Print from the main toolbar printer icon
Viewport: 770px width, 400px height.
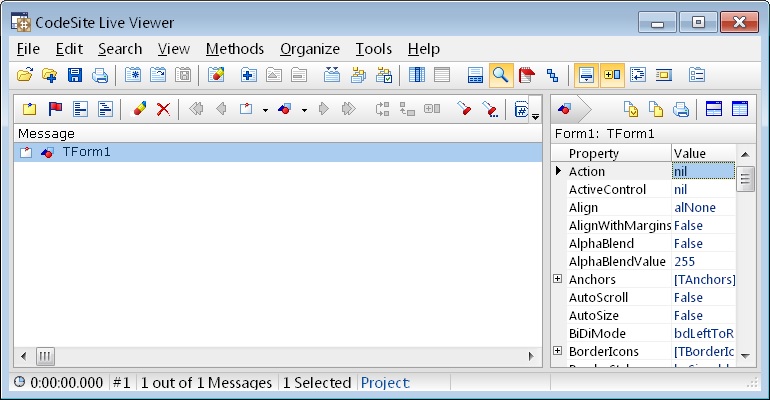pos(100,75)
